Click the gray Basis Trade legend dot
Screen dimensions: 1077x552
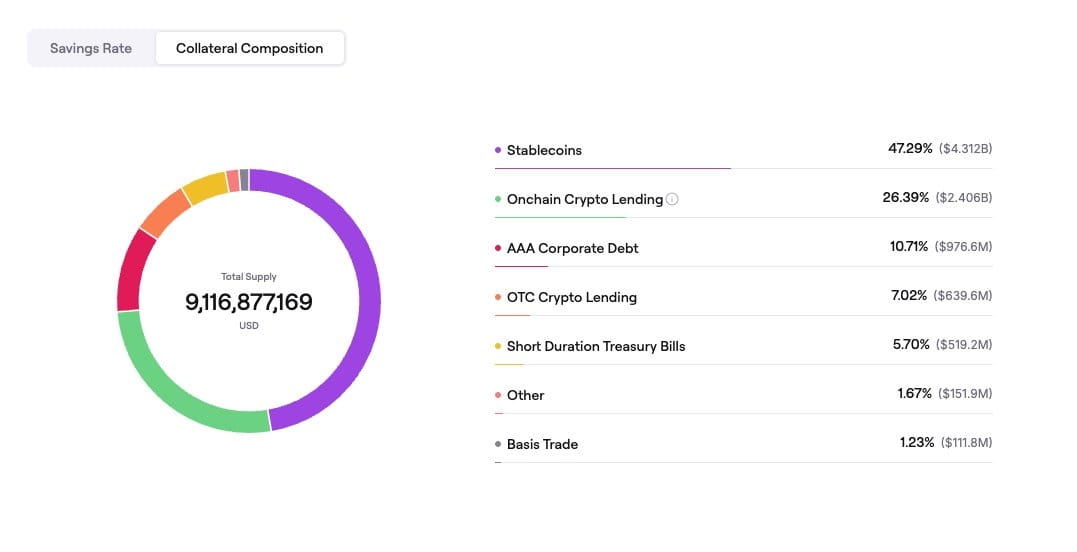coord(498,444)
